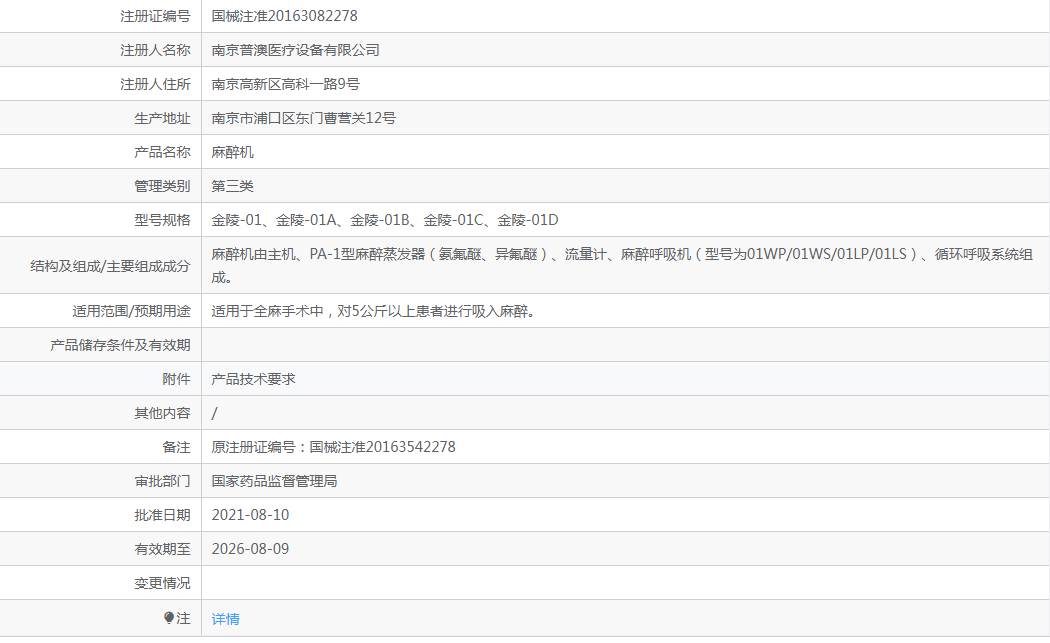The image size is (1050, 643).
Task: Click the 有效期至 label
Action: pos(163,549)
